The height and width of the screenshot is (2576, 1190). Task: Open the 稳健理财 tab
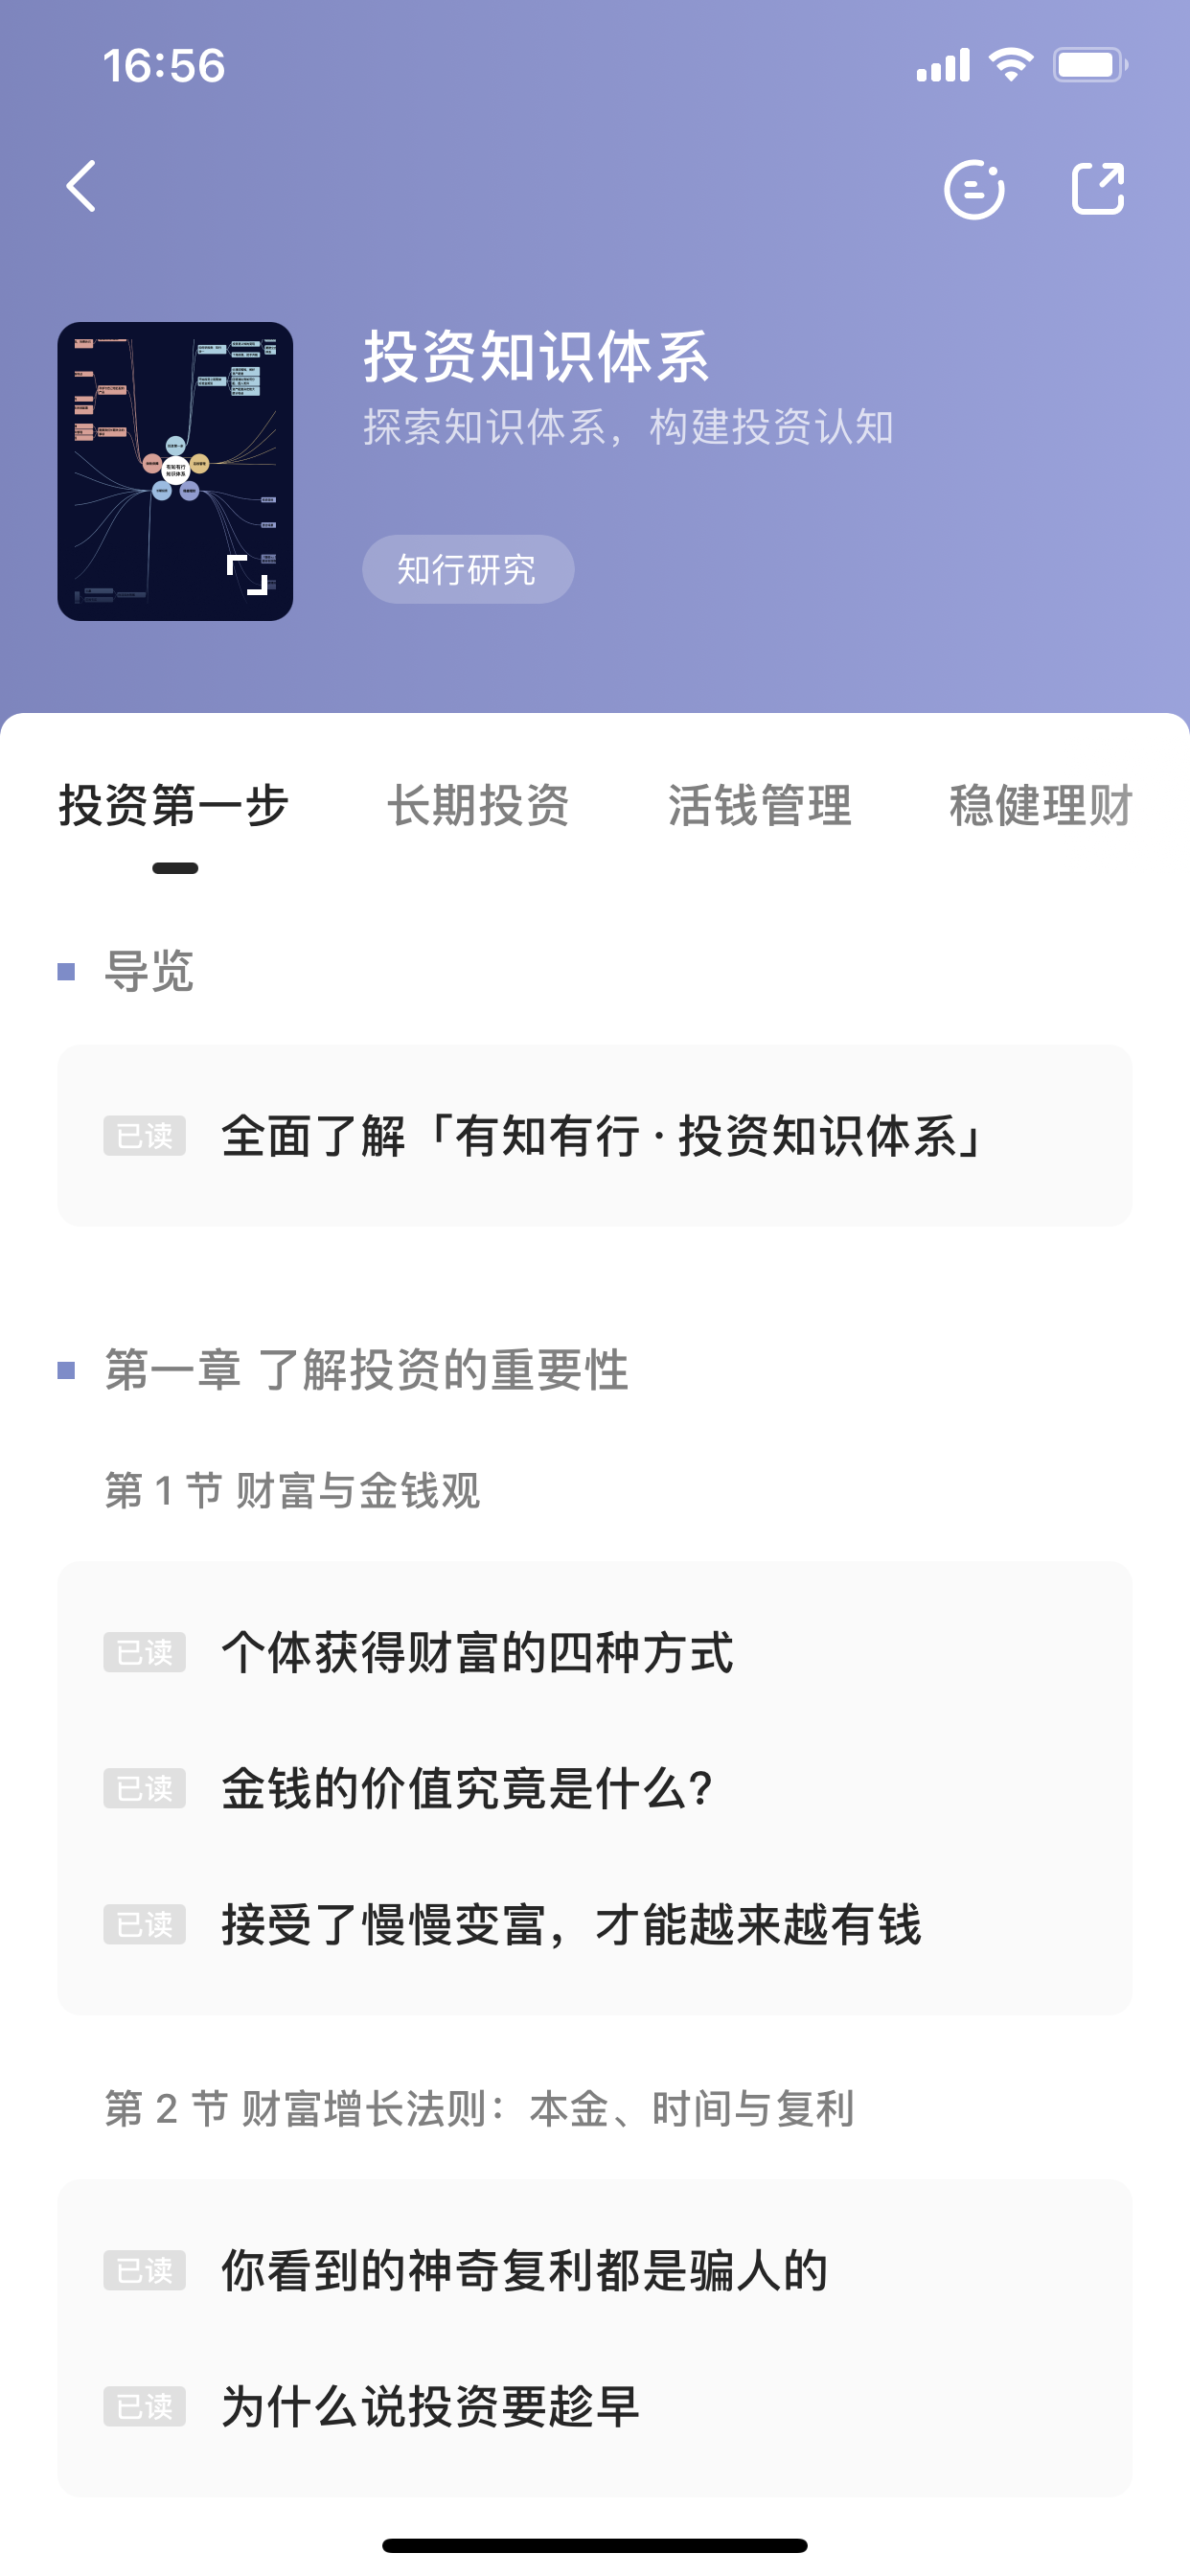click(1040, 806)
